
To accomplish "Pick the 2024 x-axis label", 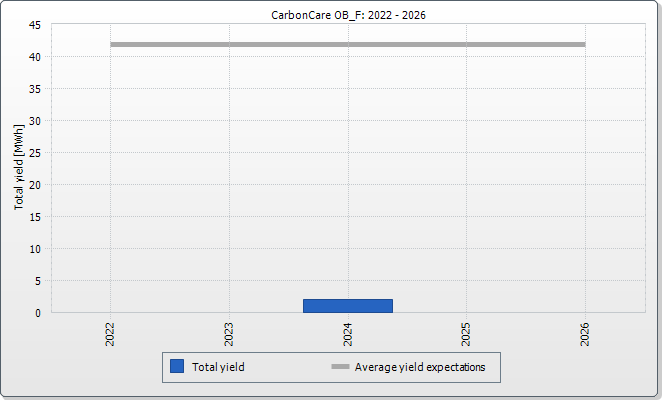I will click(348, 334).
